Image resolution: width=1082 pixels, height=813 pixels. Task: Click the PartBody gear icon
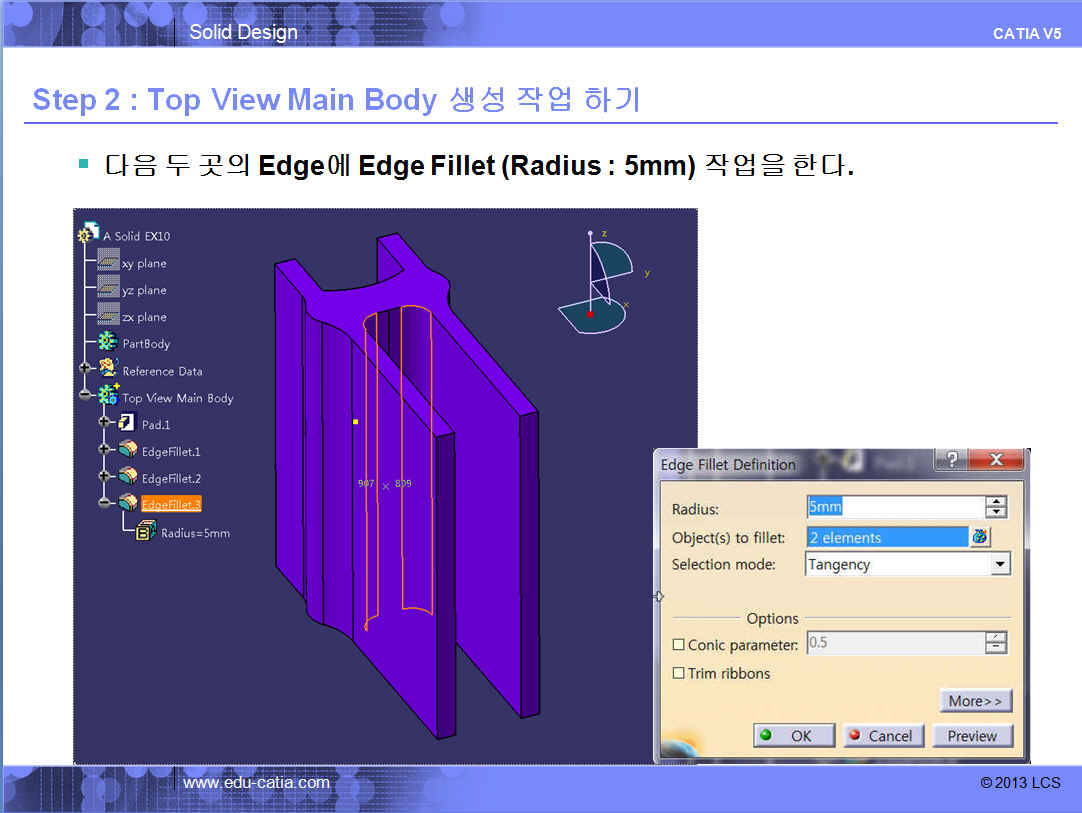108,342
